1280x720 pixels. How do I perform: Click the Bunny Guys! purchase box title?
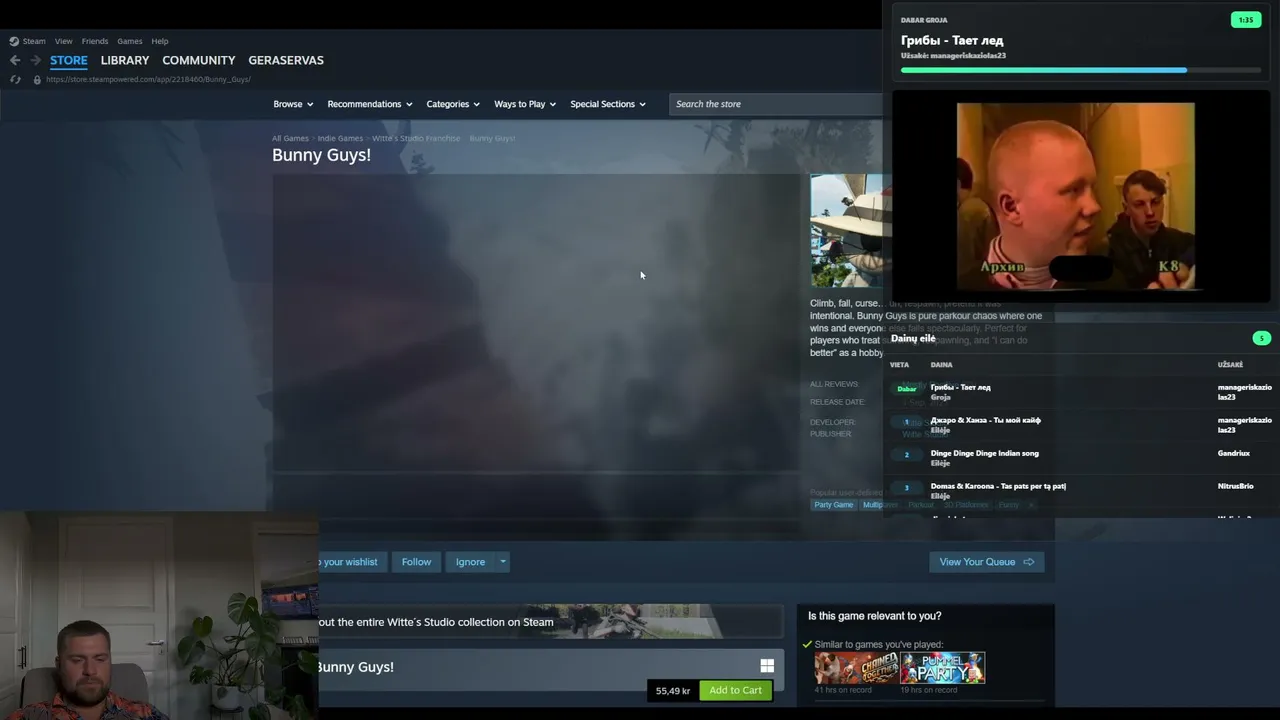(355, 667)
